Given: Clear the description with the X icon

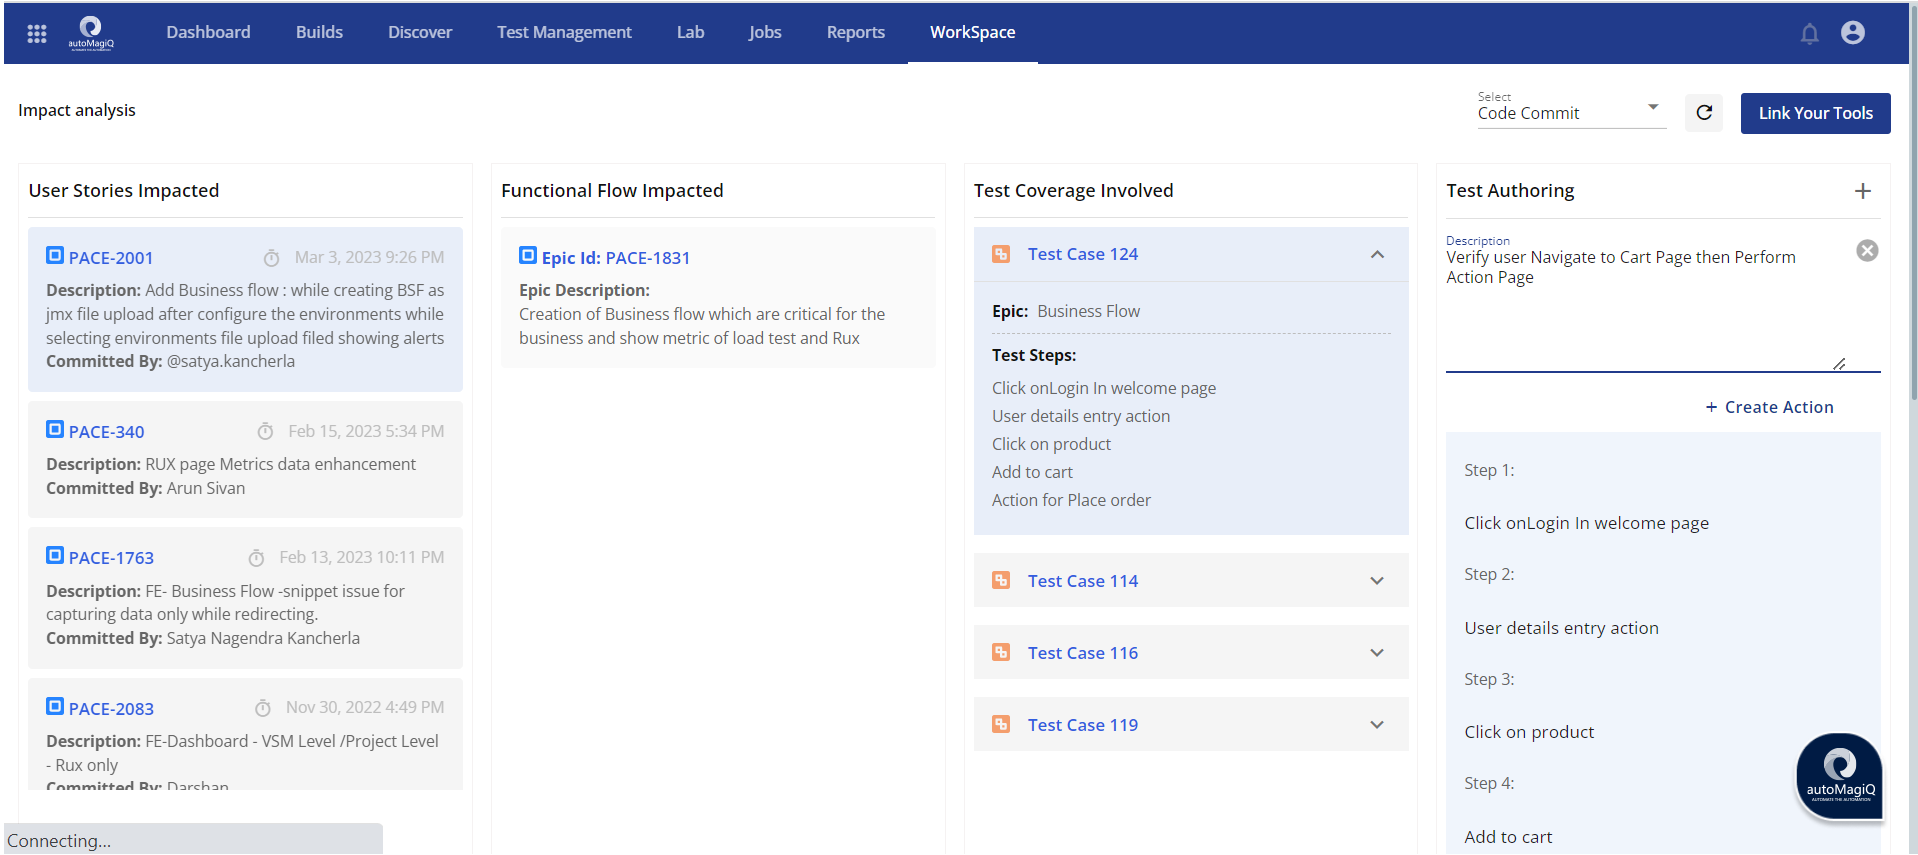Looking at the screenshot, I should pyautogui.click(x=1866, y=251).
